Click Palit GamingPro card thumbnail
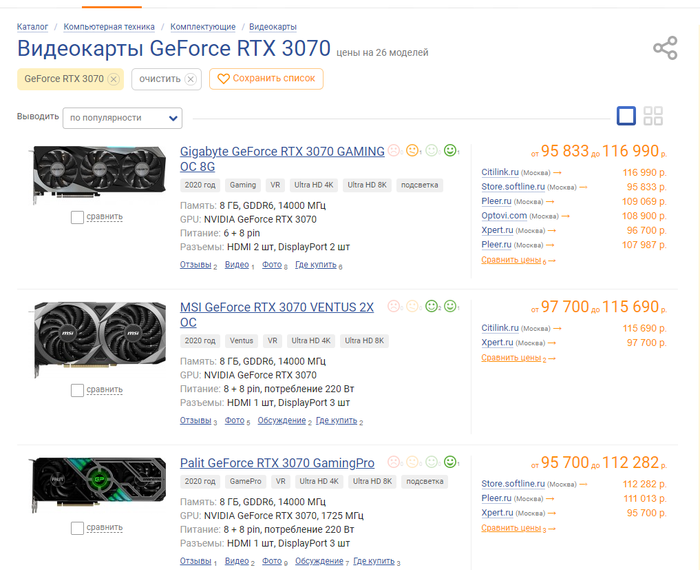Image resolution: width=700 pixels, height=570 pixels. 97,485
